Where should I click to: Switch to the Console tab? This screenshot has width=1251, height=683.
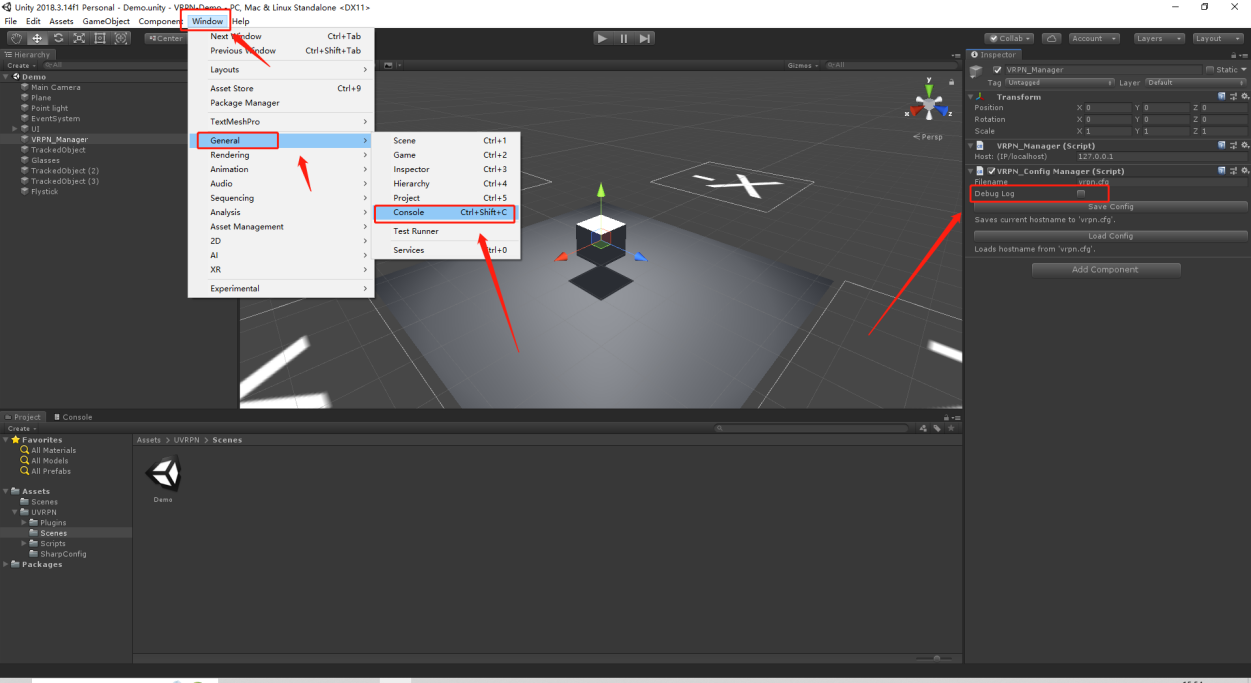73,417
